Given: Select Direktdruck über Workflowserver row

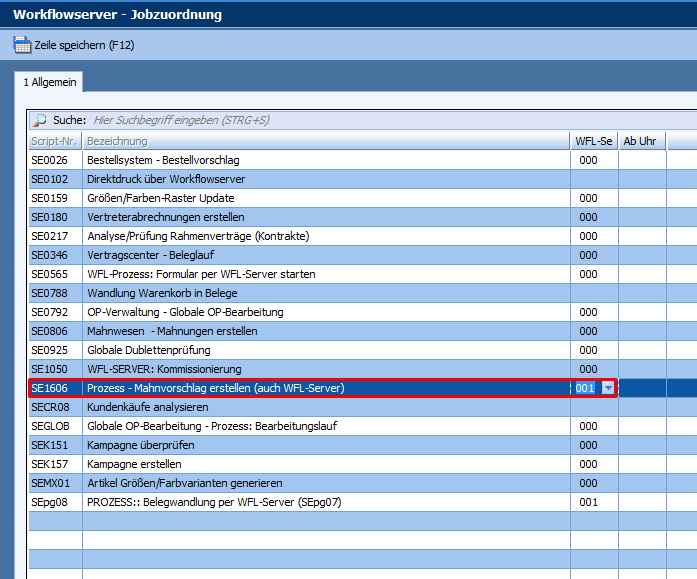Looking at the screenshot, I should [166, 179].
